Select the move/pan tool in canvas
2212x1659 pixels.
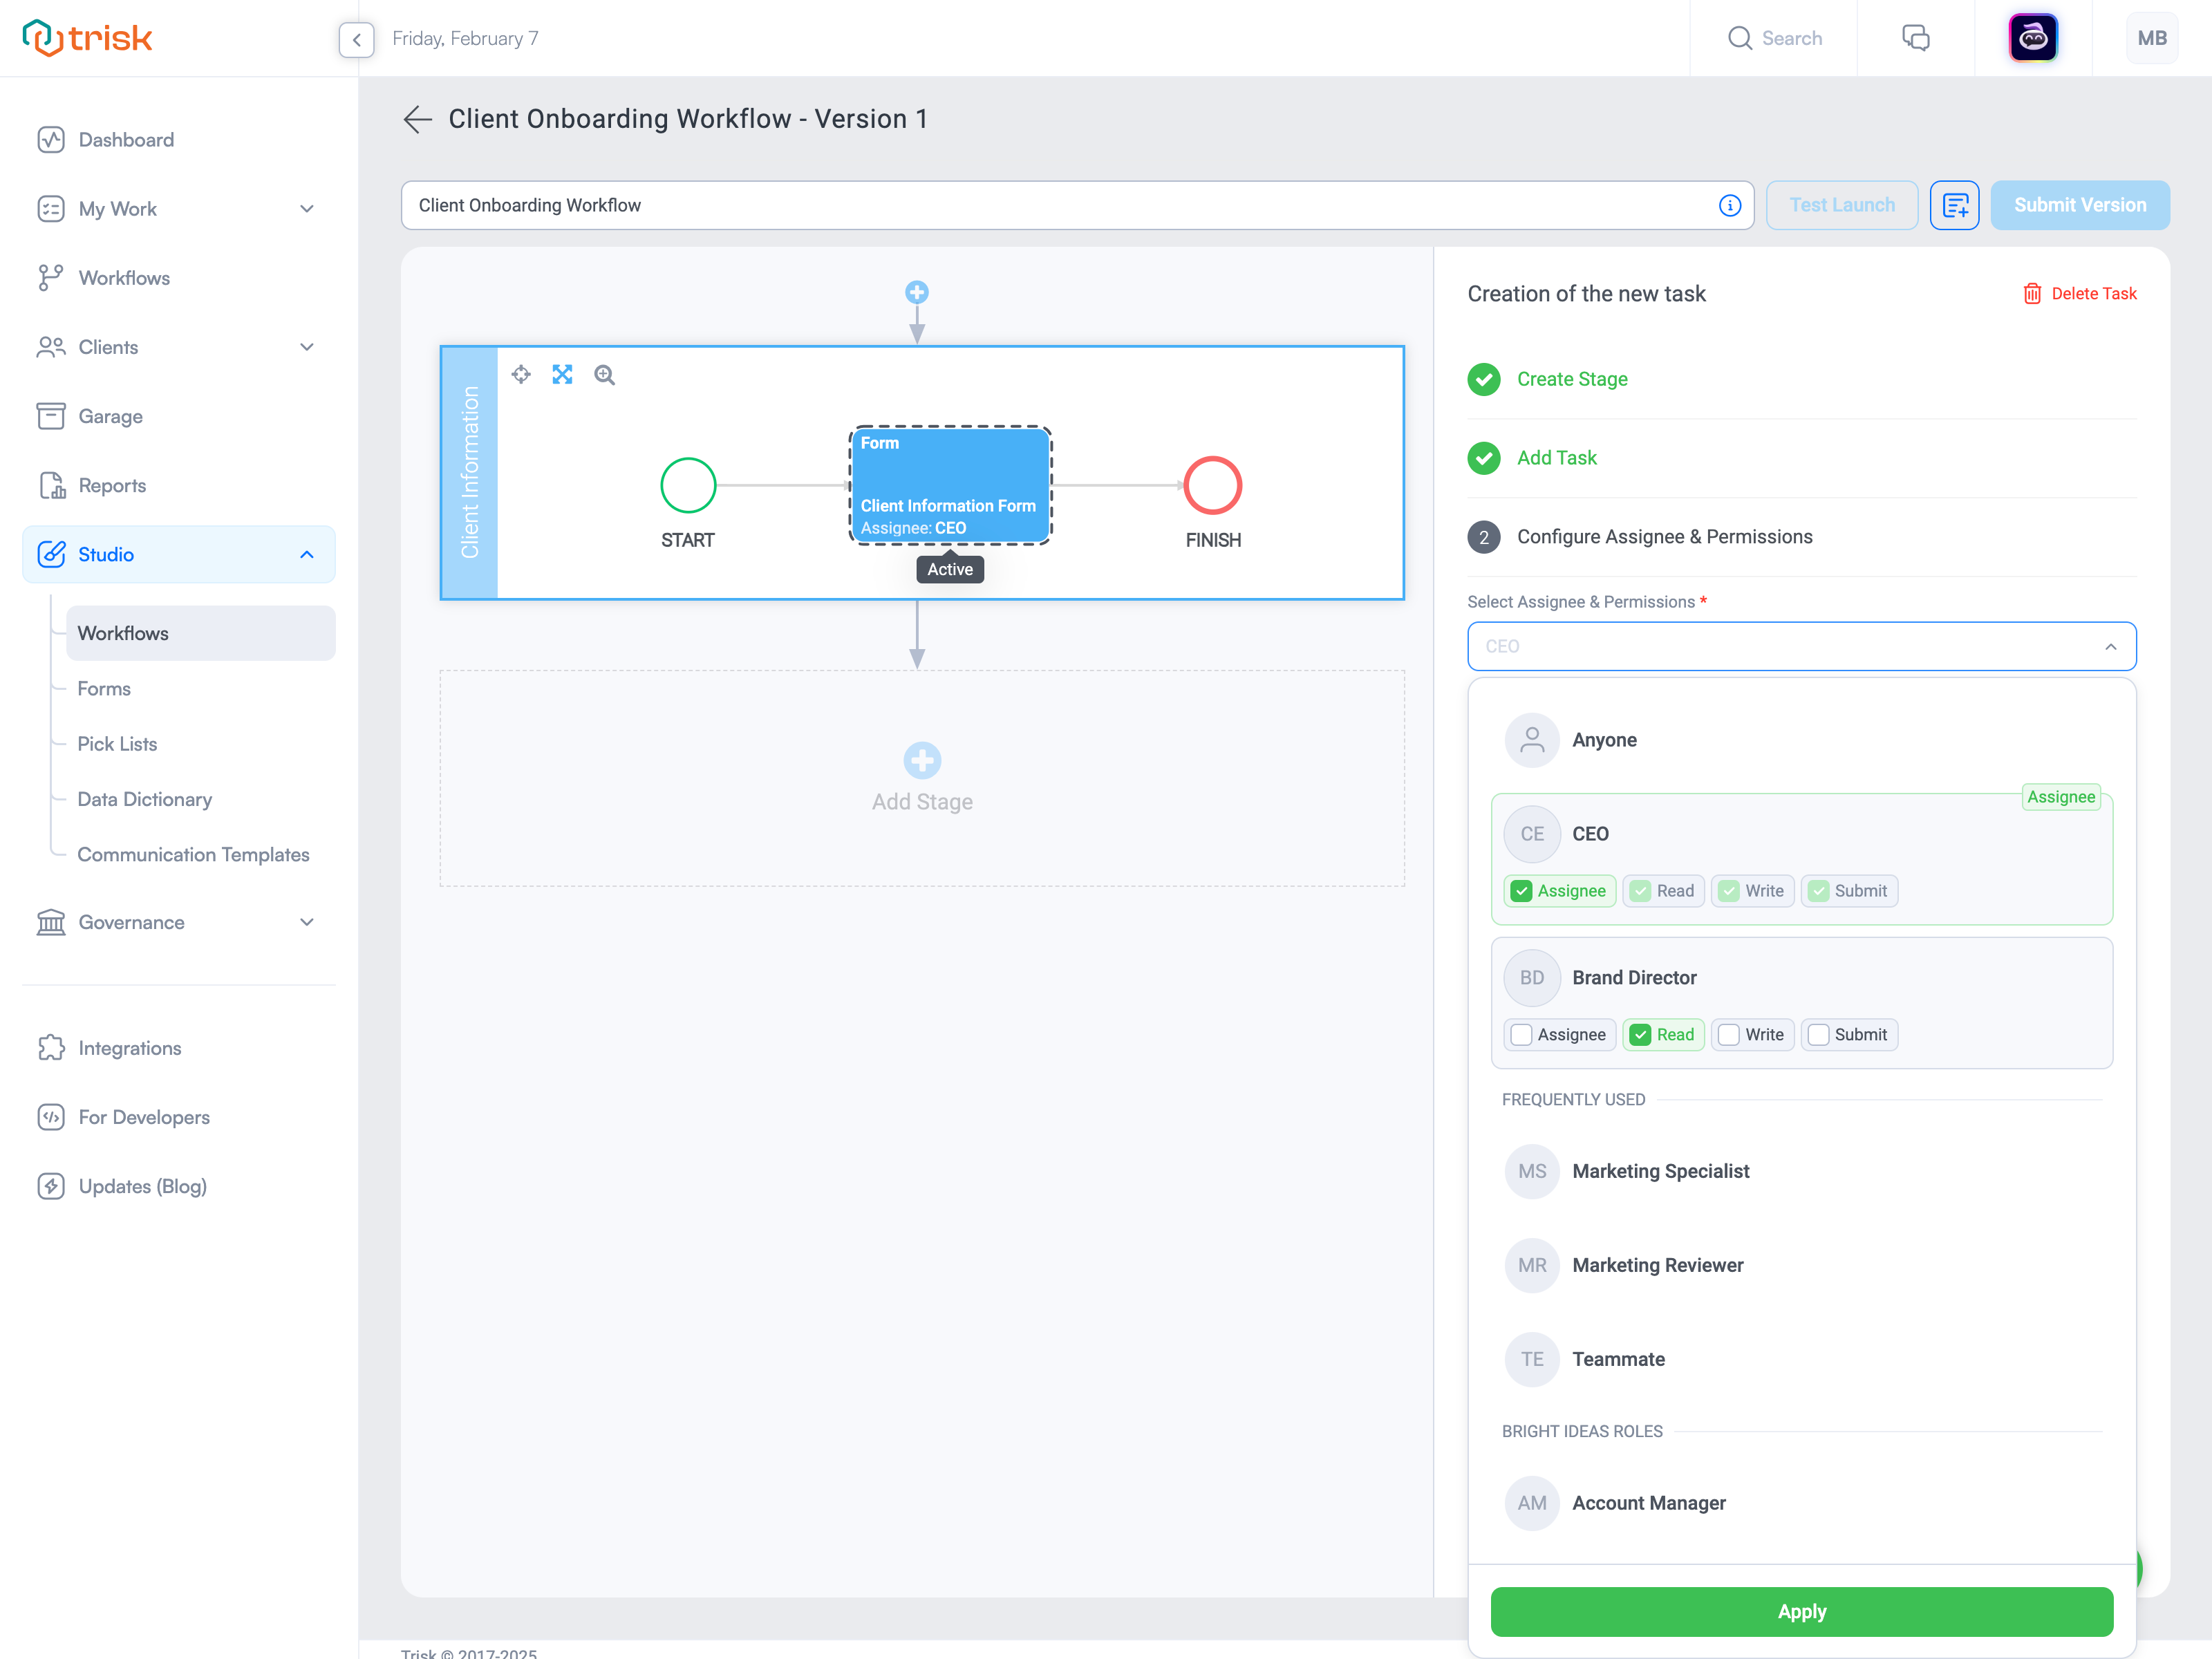521,375
